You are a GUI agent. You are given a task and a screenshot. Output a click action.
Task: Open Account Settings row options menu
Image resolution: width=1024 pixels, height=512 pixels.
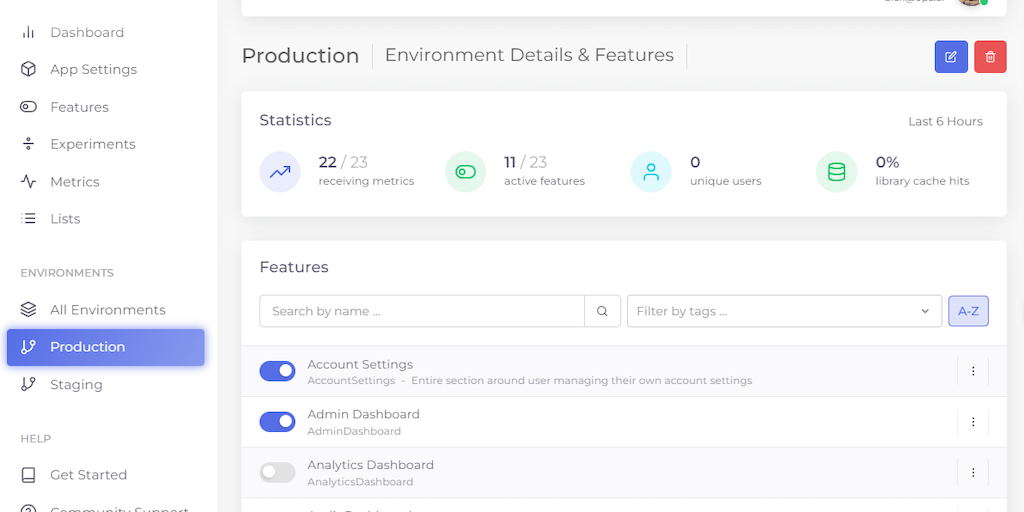tap(973, 371)
